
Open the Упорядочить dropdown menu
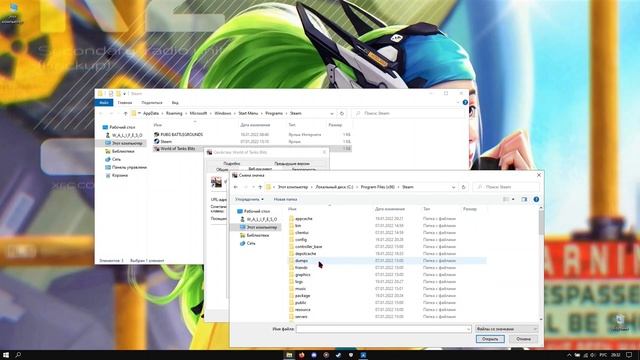[x=249, y=199]
